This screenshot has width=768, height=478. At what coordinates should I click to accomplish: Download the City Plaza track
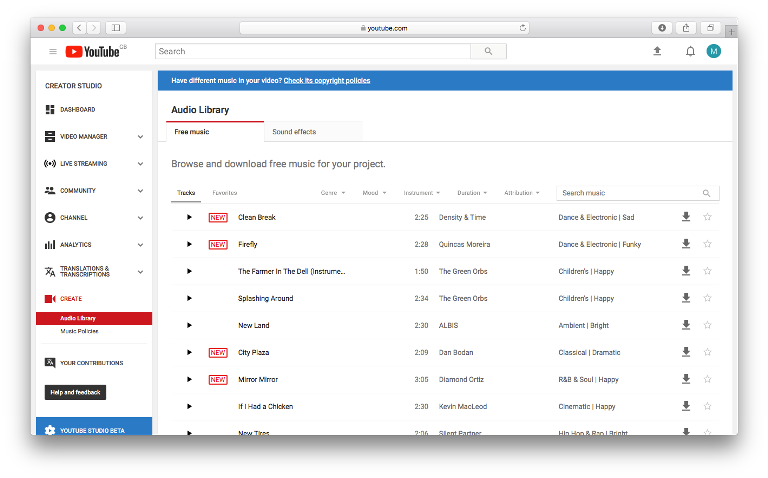tap(686, 352)
